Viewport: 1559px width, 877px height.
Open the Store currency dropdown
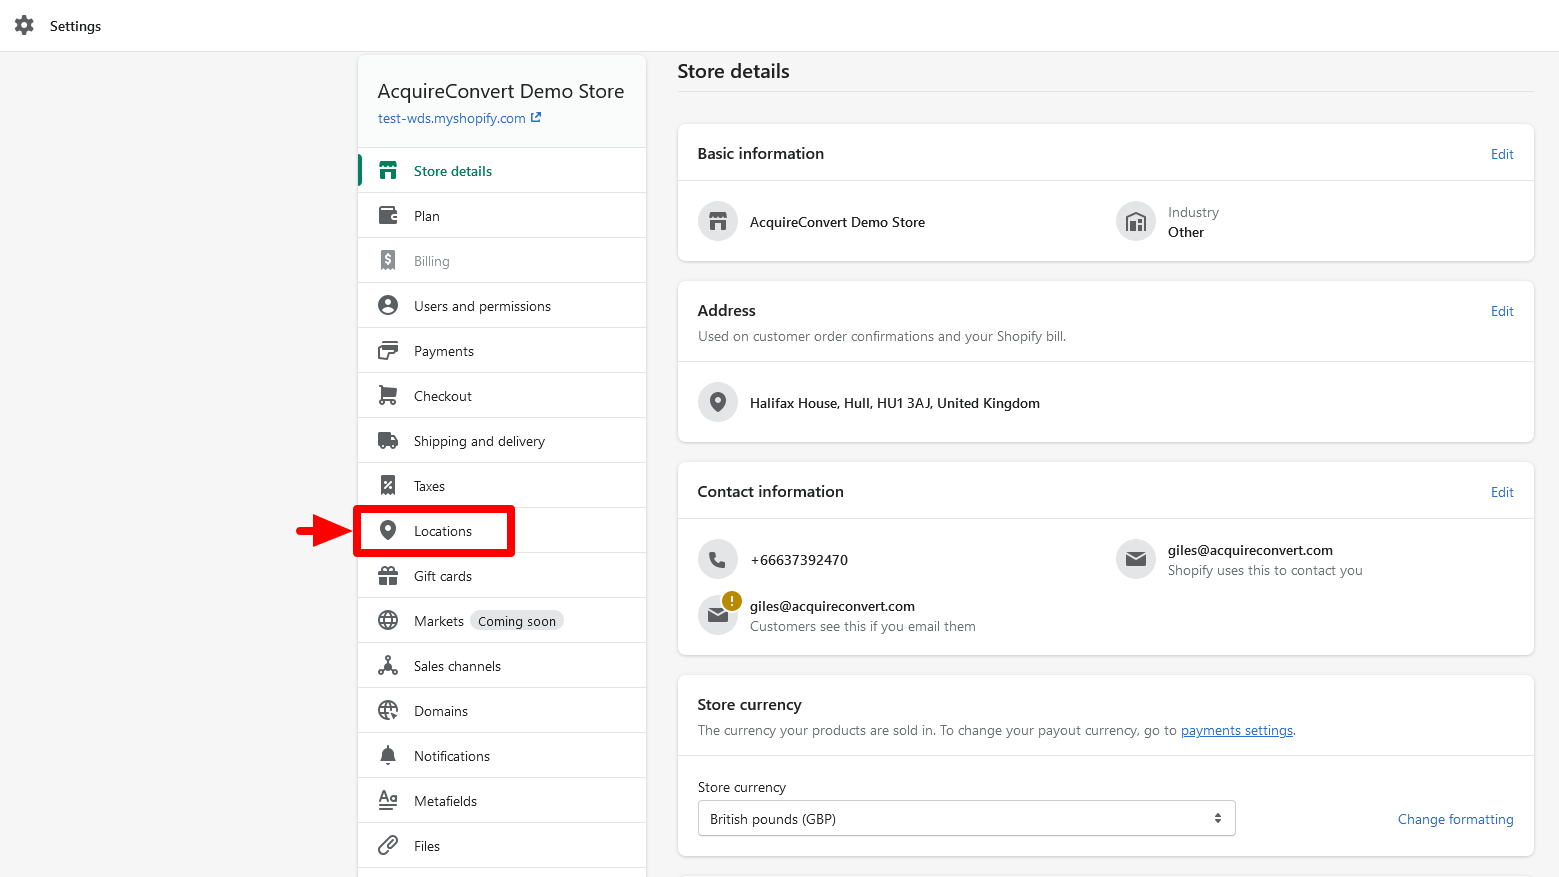coord(966,818)
